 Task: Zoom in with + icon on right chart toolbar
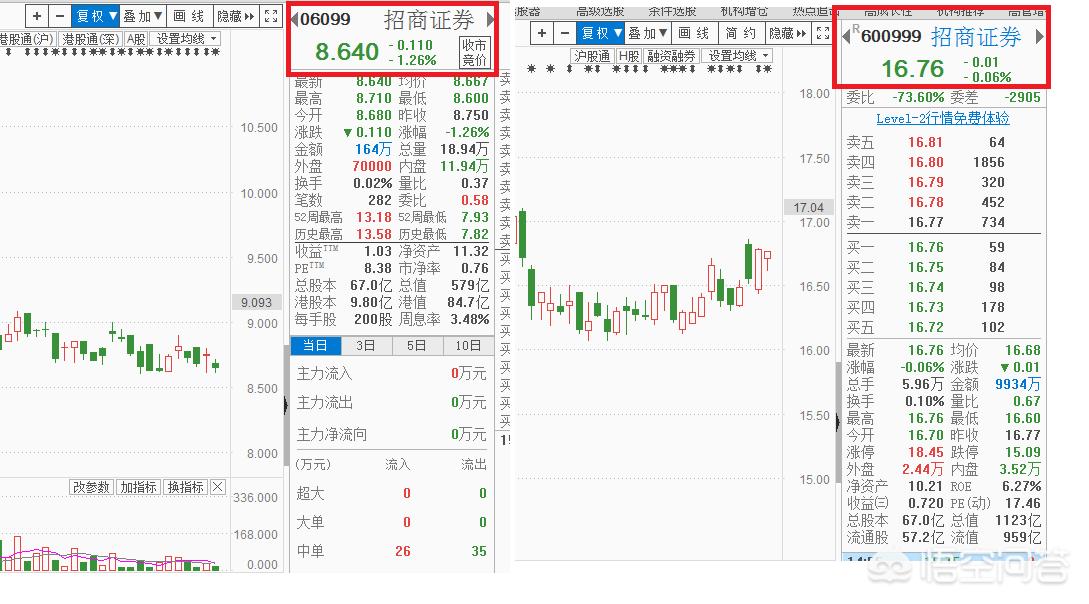[x=541, y=33]
